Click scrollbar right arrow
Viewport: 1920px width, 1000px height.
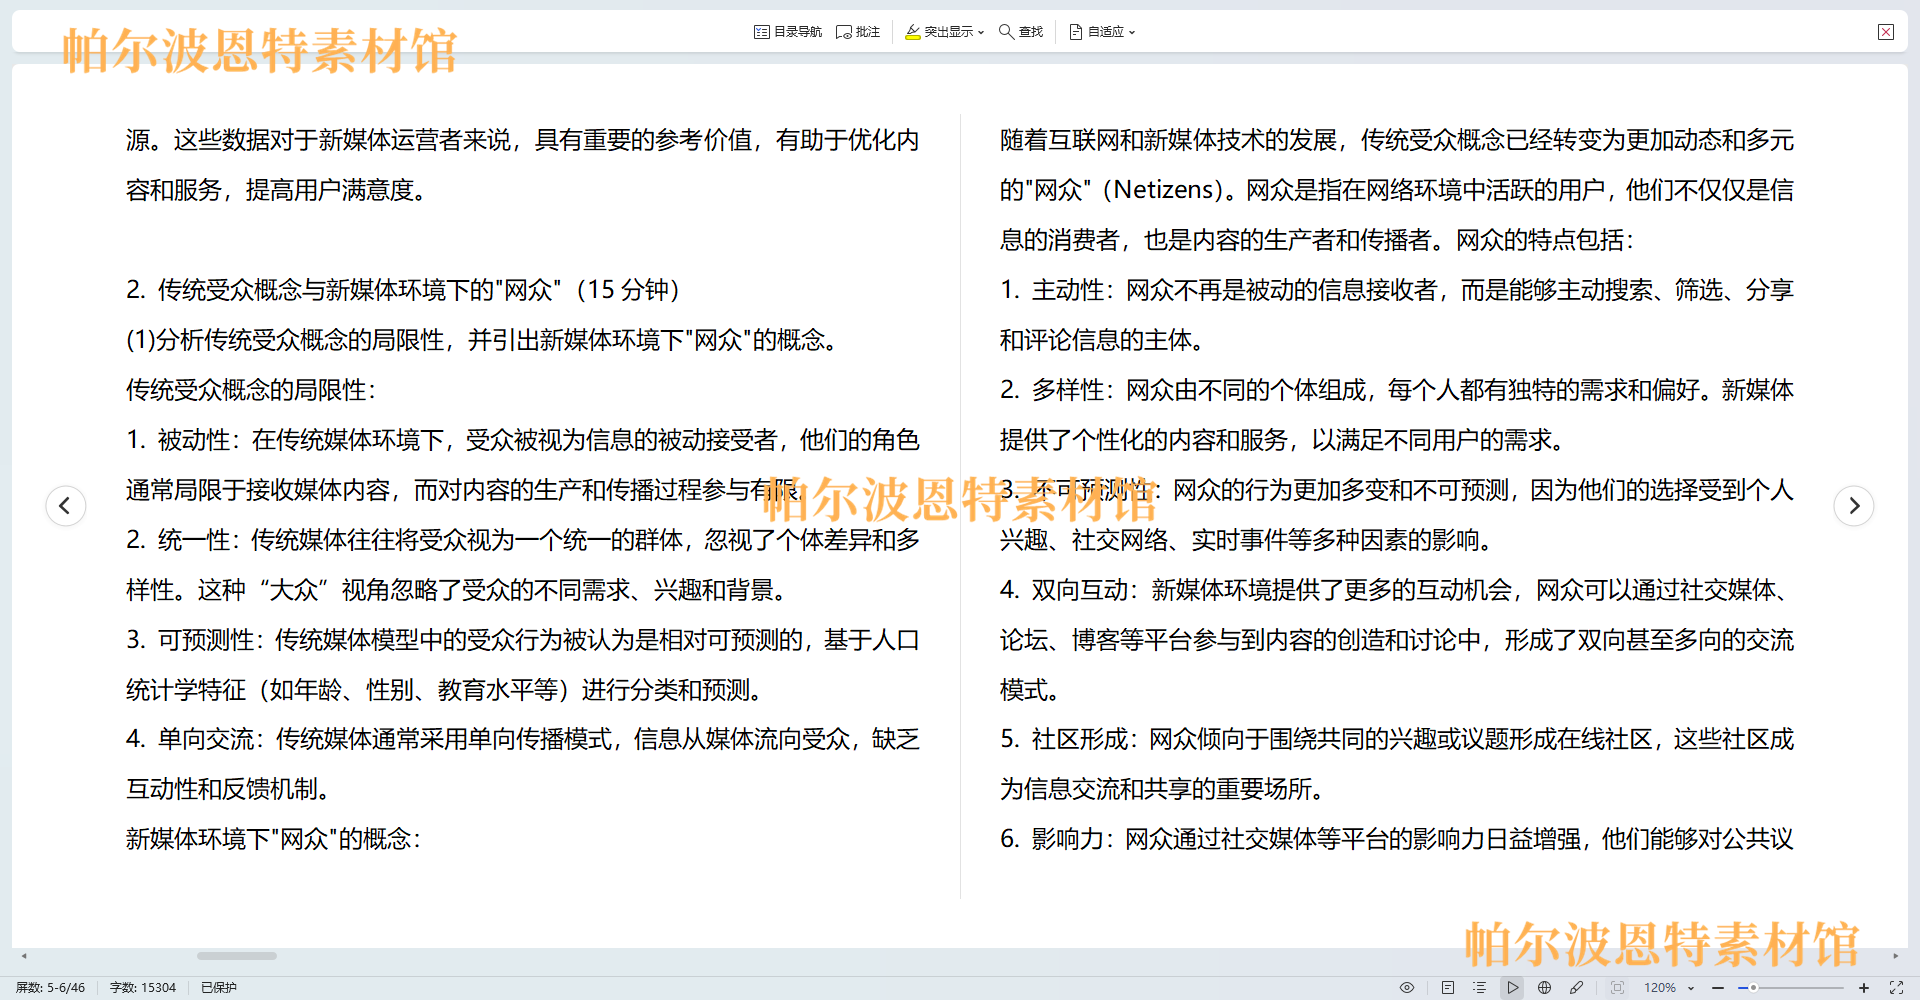pyautogui.click(x=1896, y=956)
